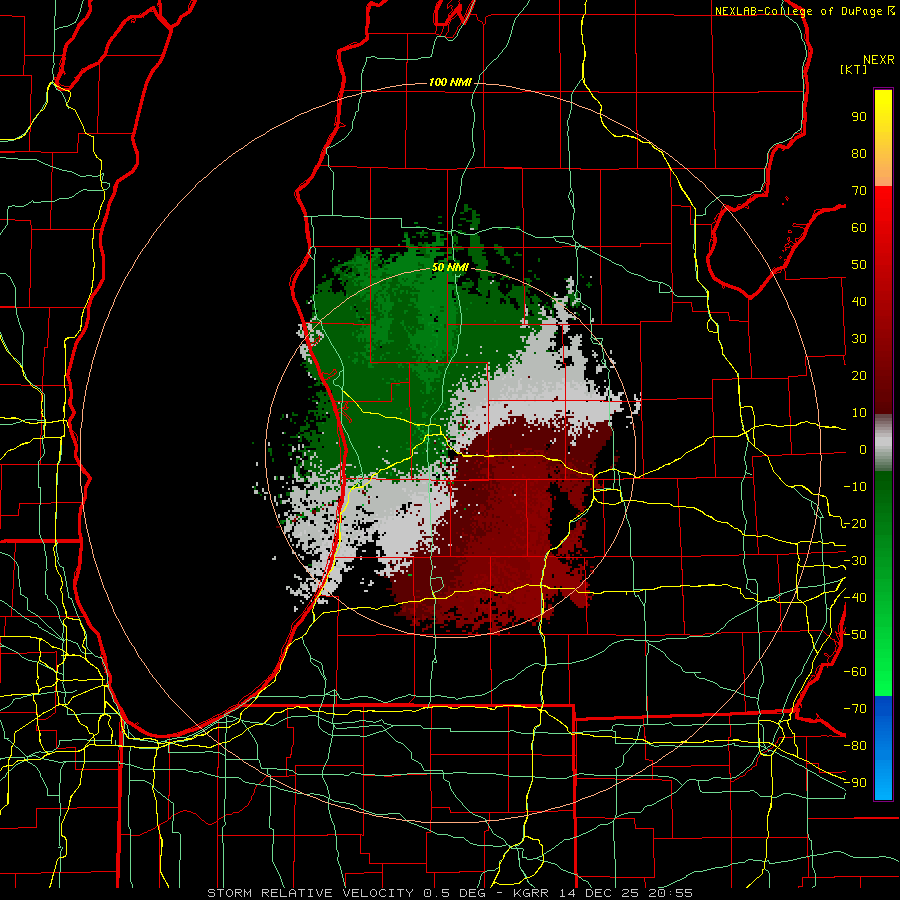Click the 80 value on the velocity scale

pyautogui.click(x=859, y=154)
